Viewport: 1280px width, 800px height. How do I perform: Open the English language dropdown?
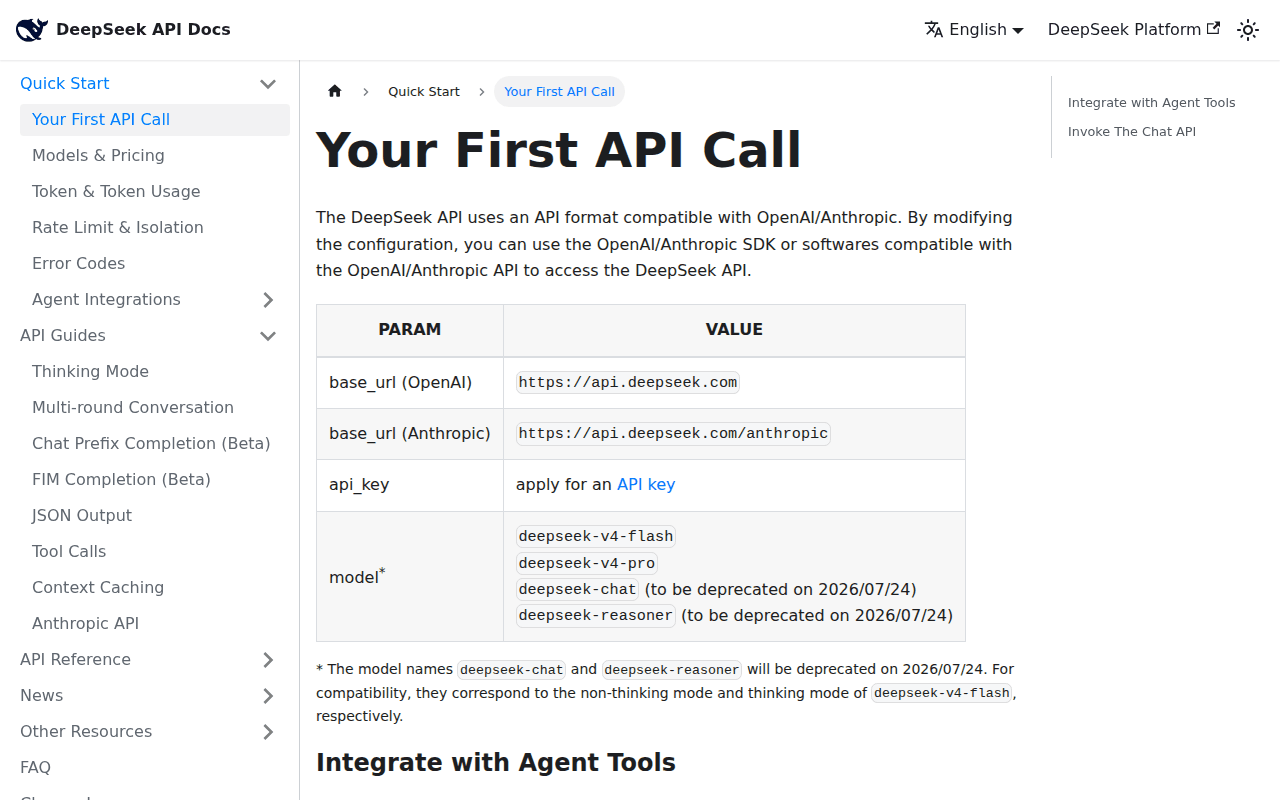click(974, 30)
